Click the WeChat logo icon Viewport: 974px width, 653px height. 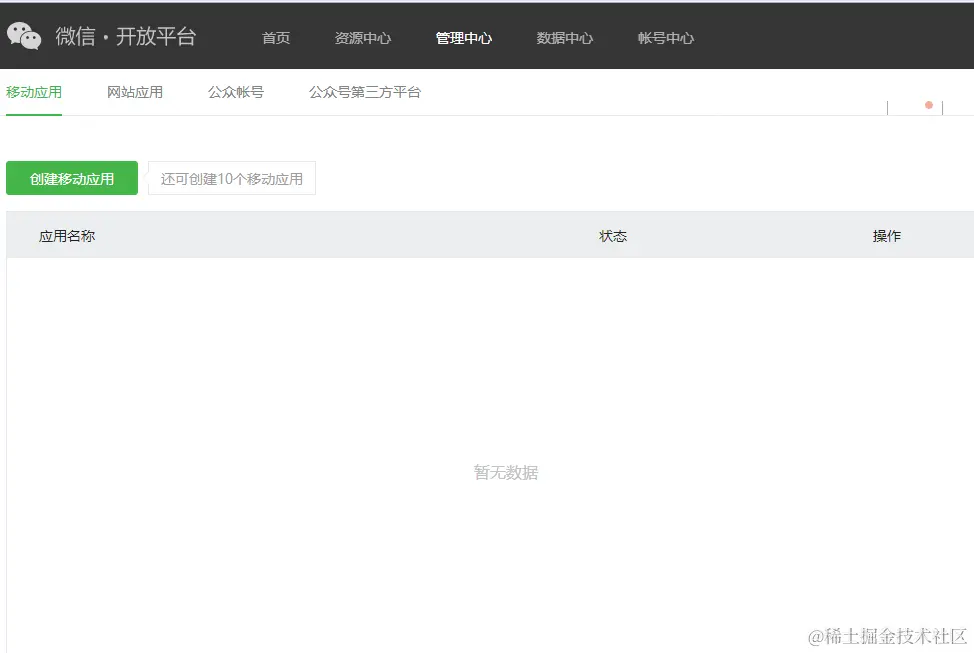pyautogui.click(x=24, y=35)
